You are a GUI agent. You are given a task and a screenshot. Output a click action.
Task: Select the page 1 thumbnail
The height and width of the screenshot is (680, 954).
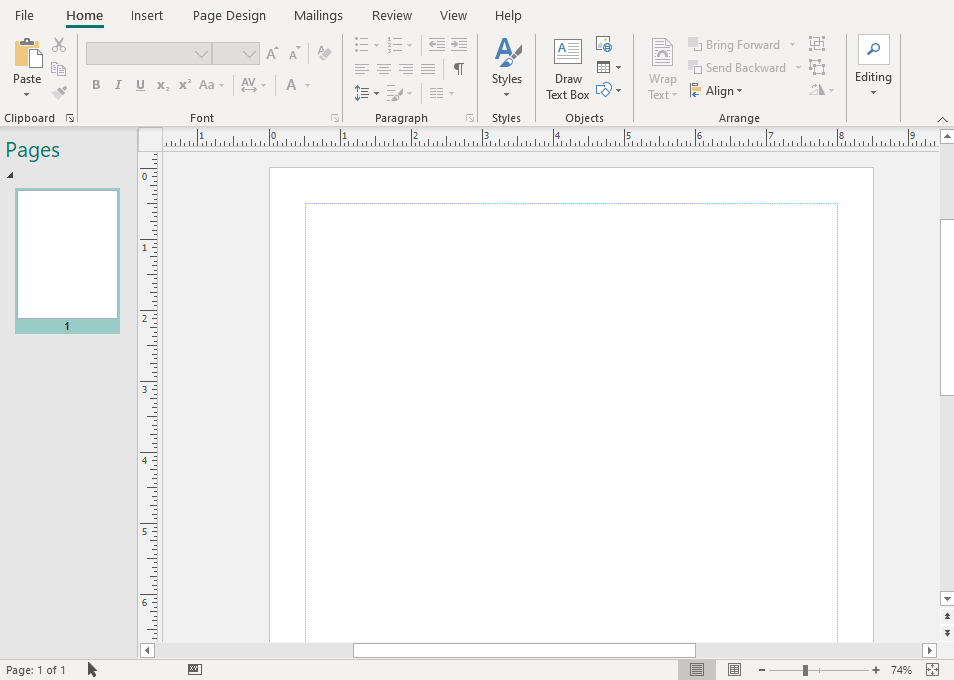coord(67,254)
